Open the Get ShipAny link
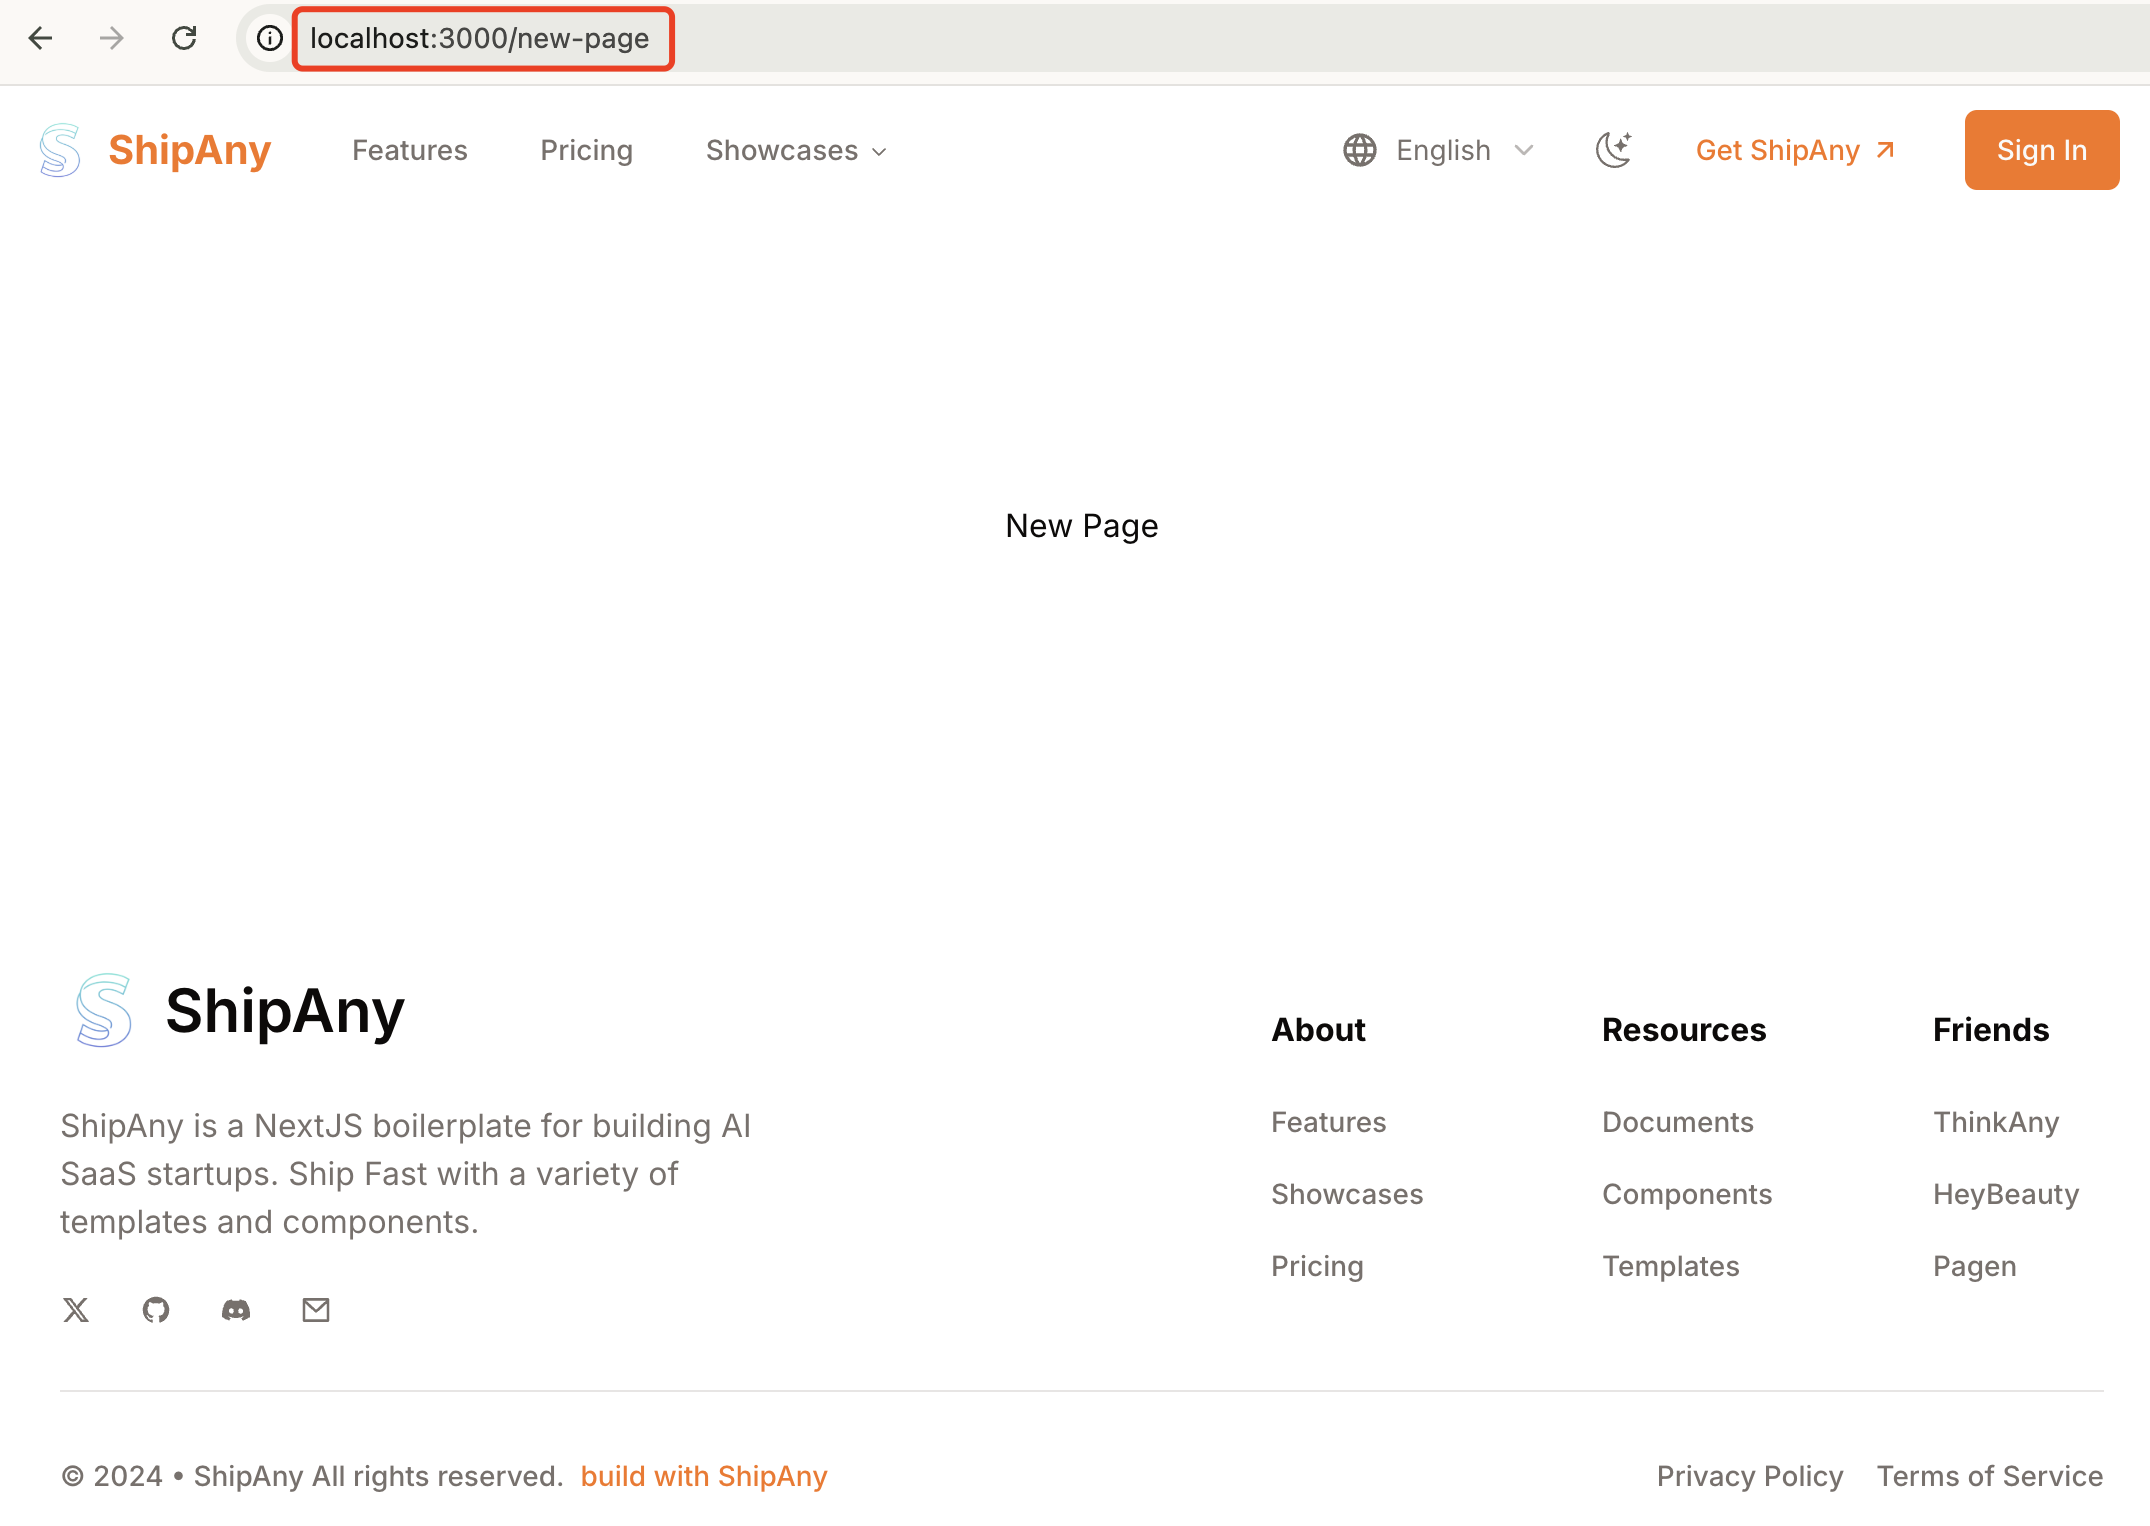 pos(1779,150)
